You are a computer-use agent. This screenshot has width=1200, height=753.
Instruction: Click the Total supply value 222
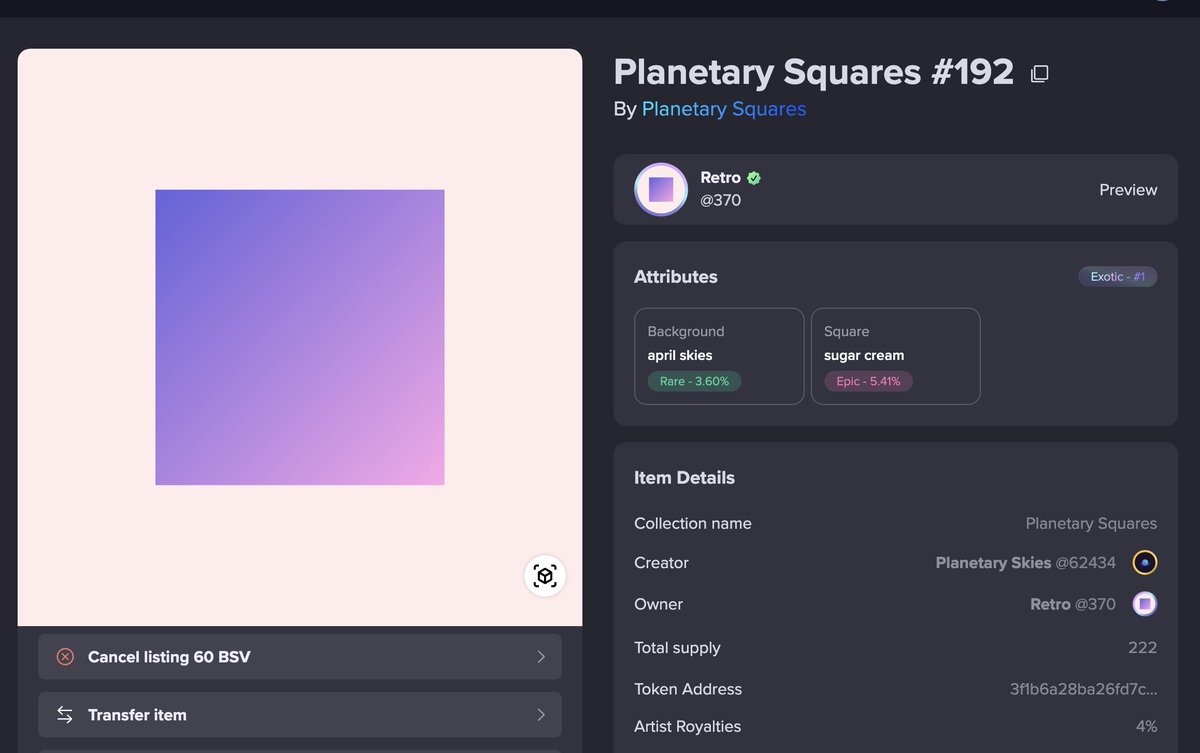coord(1142,648)
